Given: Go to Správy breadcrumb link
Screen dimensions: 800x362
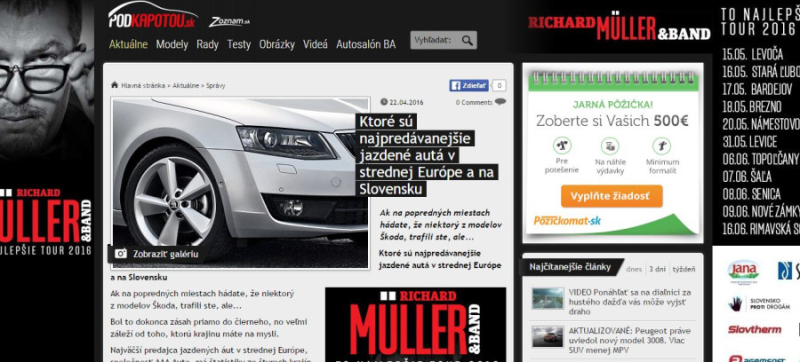Looking at the screenshot, I should tap(216, 86).
